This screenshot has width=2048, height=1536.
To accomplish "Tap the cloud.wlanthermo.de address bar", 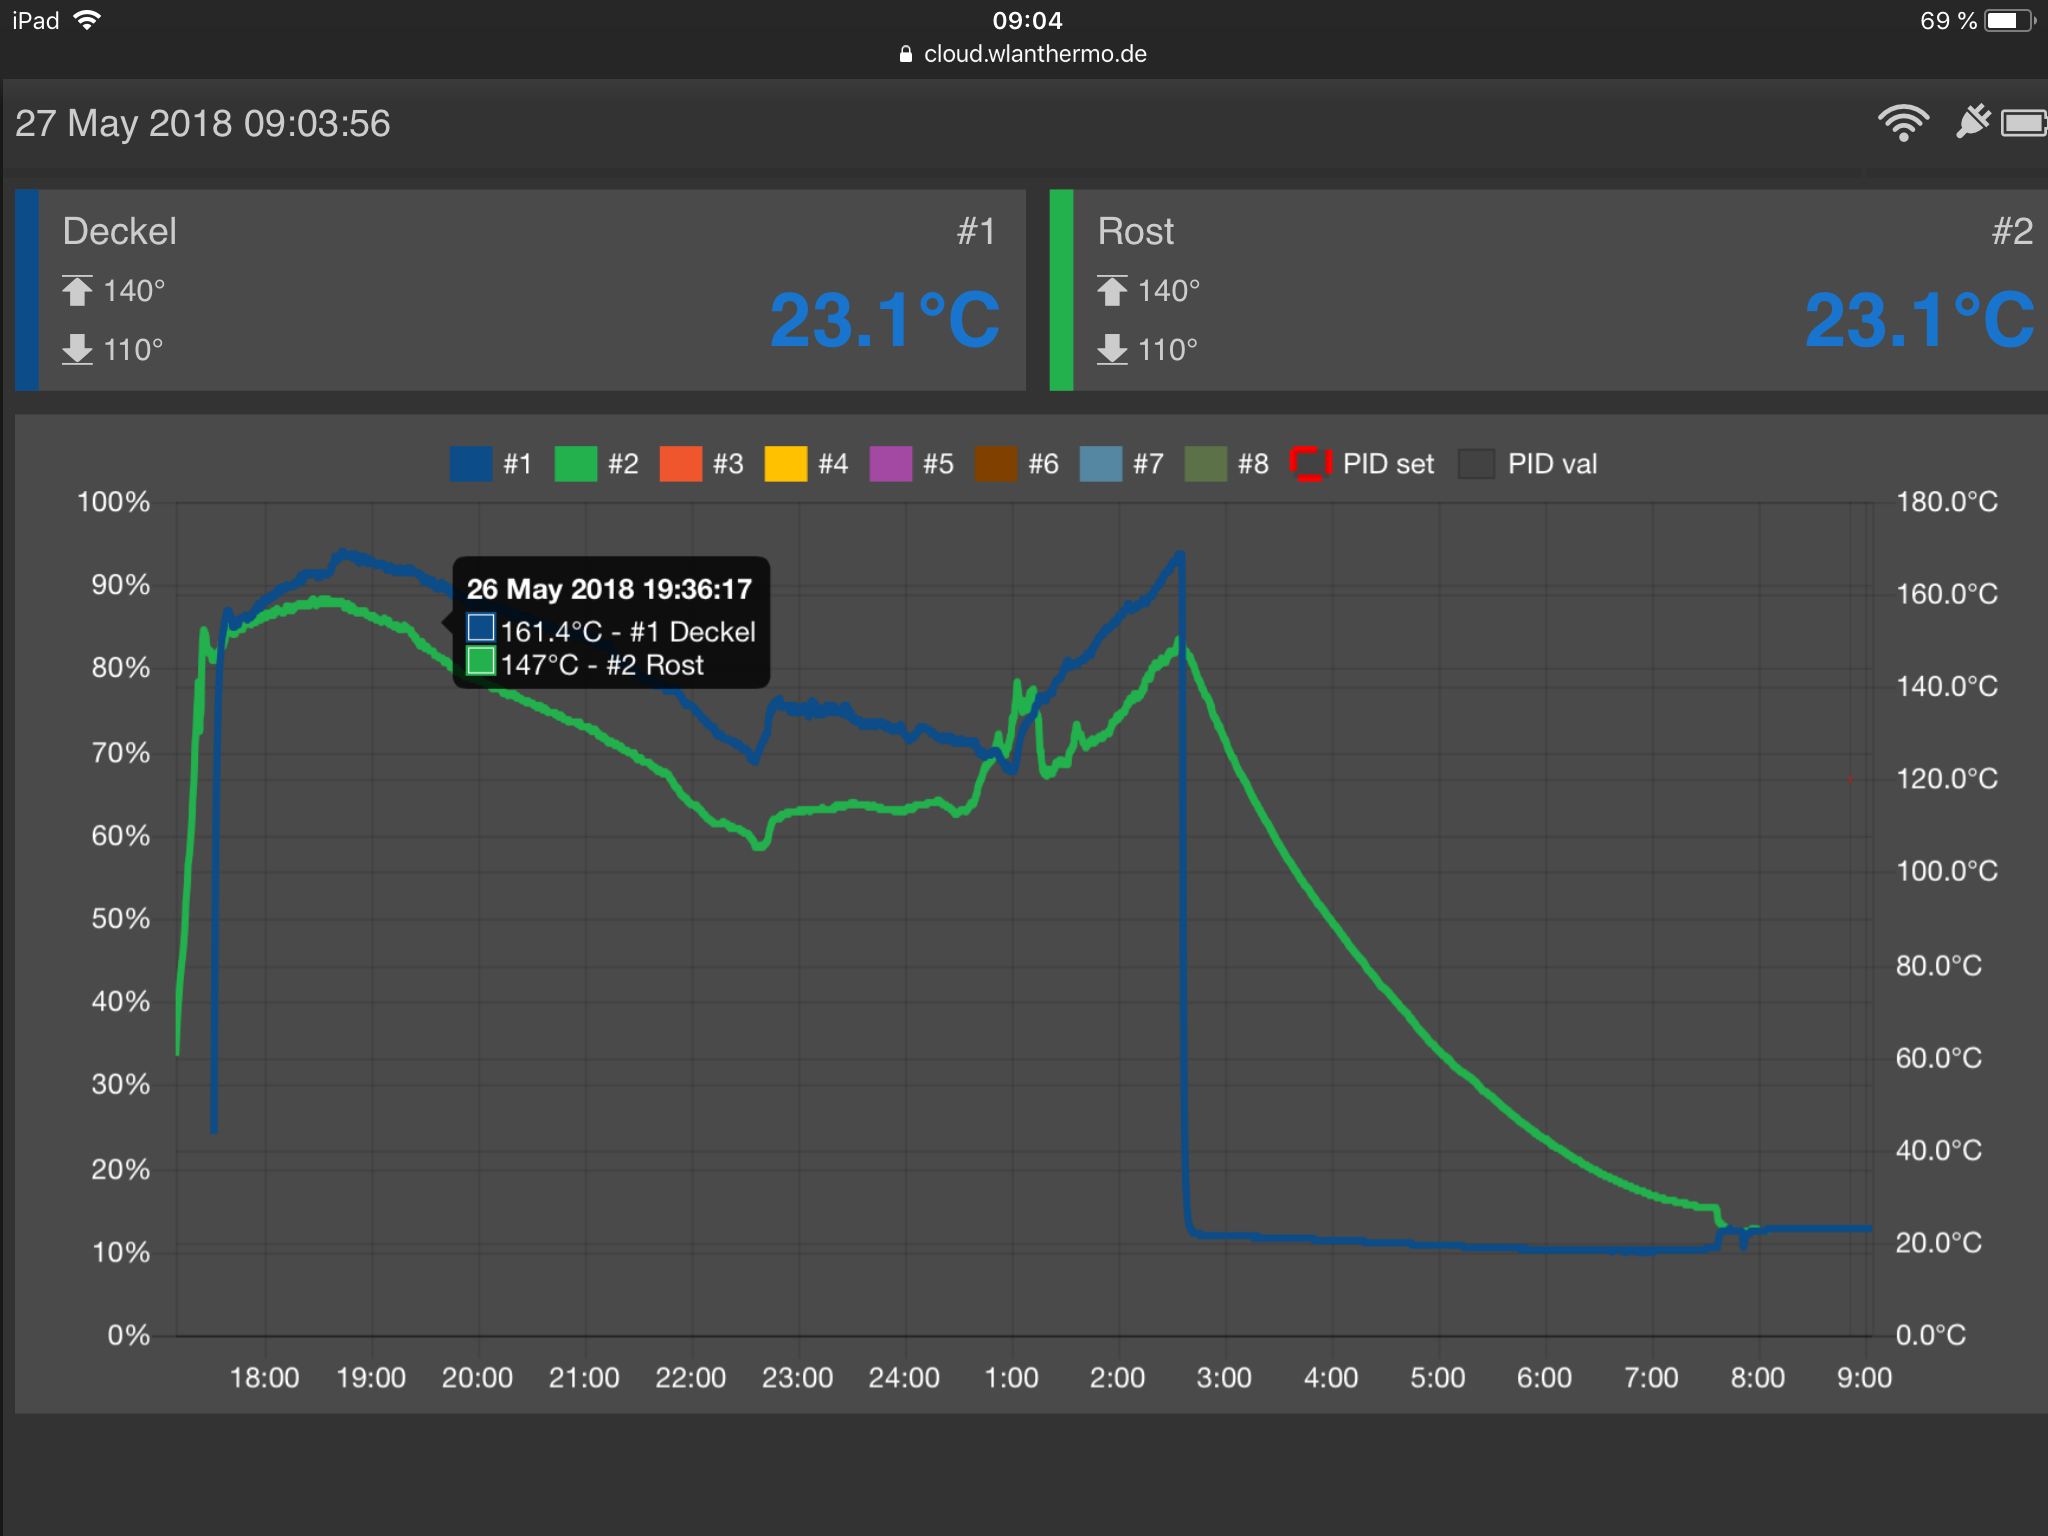I will 1034,54.
